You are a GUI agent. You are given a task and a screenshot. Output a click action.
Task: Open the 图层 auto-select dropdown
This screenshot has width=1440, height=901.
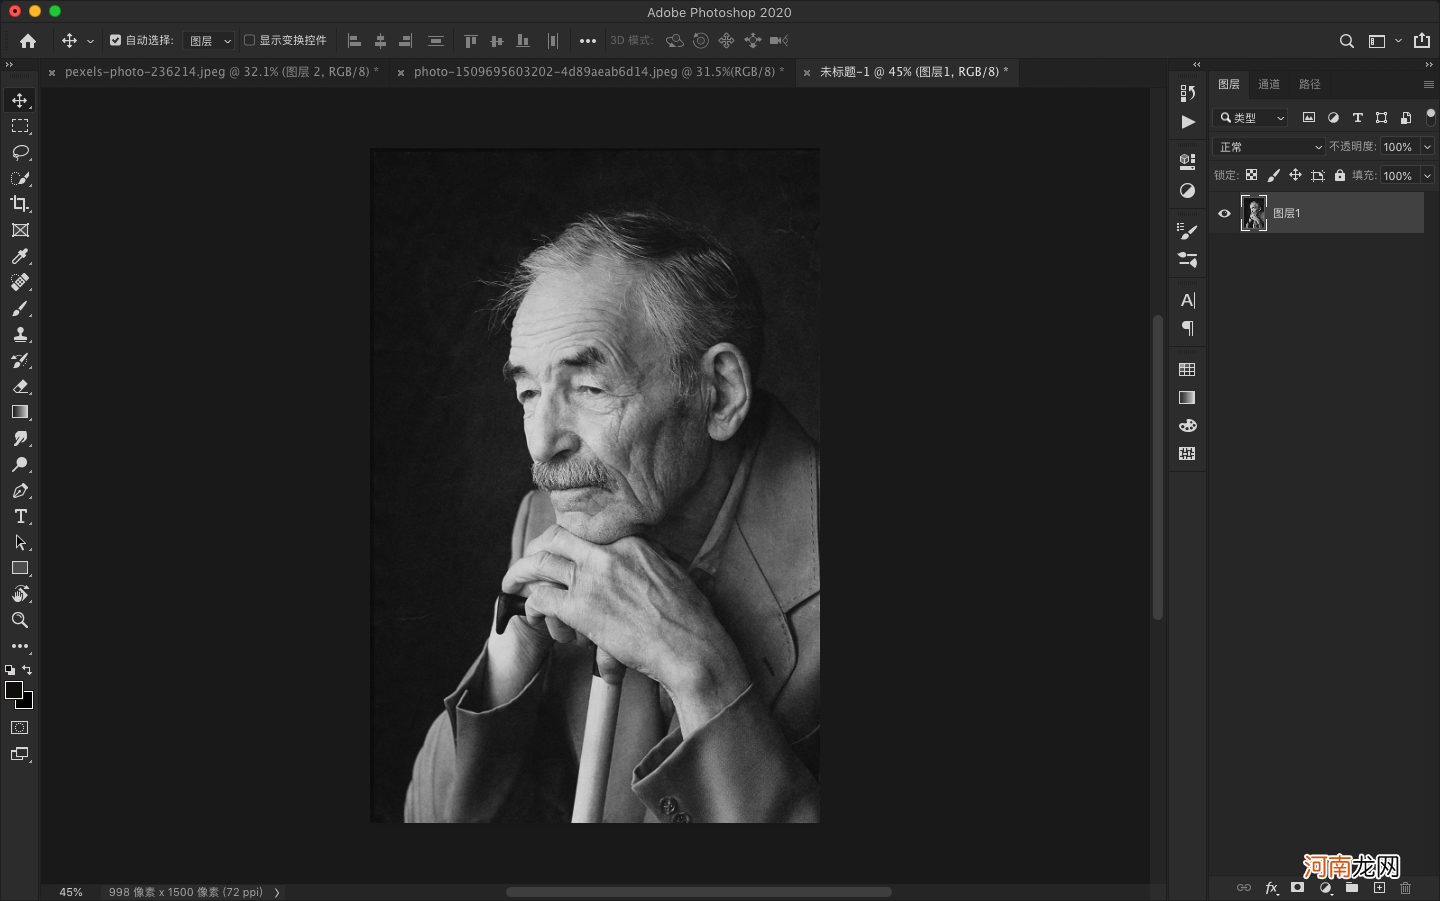coord(209,41)
